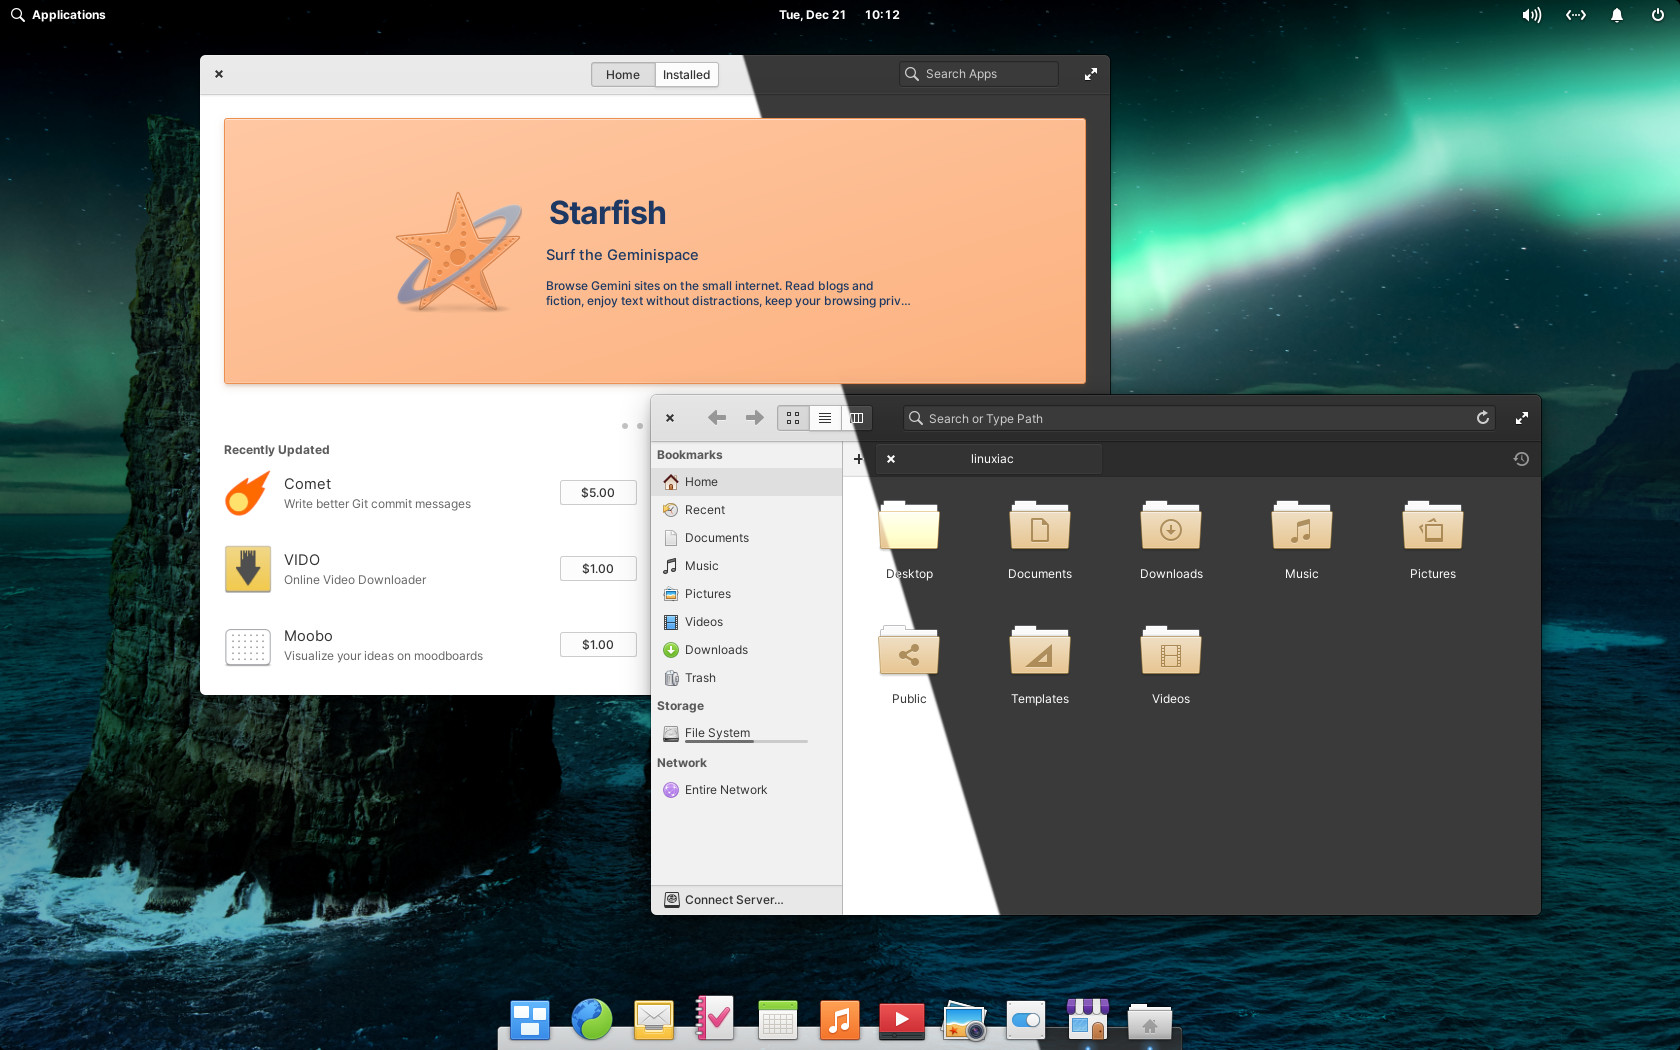Click the Search or Type Path field
The height and width of the screenshot is (1050, 1680).
[x=1199, y=418]
